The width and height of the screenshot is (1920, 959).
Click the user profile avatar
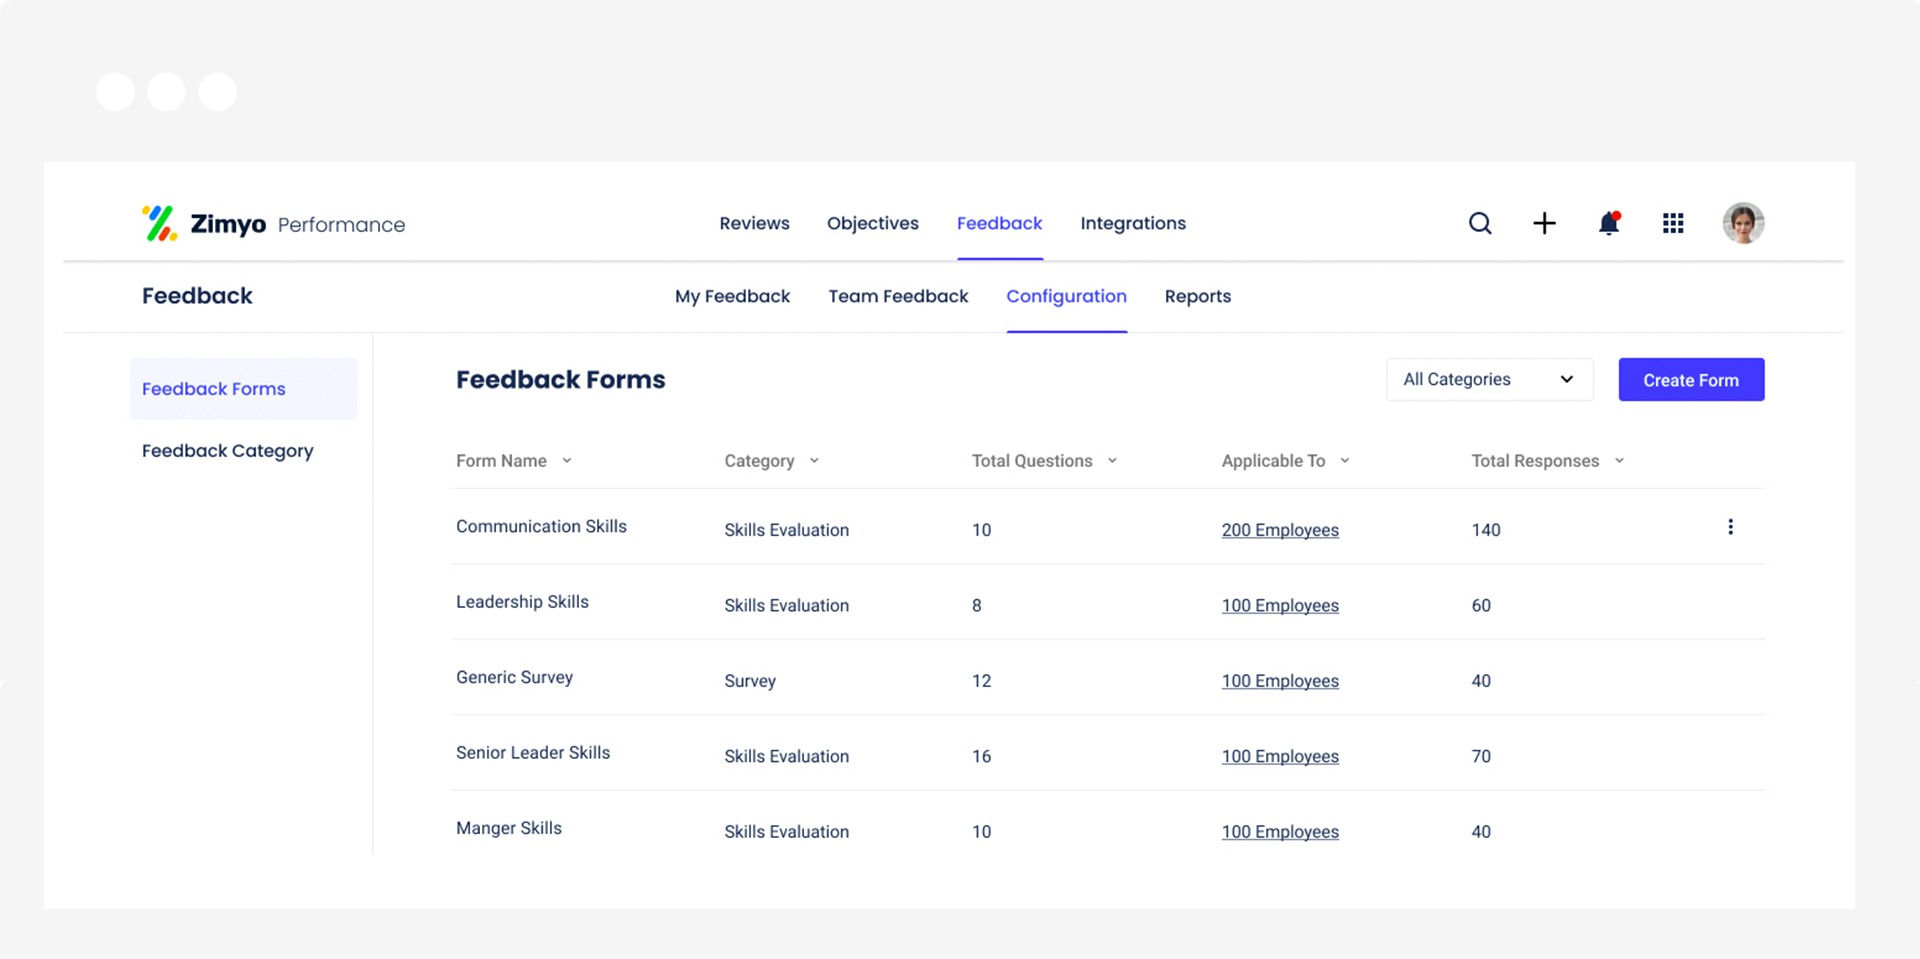(x=1743, y=223)
